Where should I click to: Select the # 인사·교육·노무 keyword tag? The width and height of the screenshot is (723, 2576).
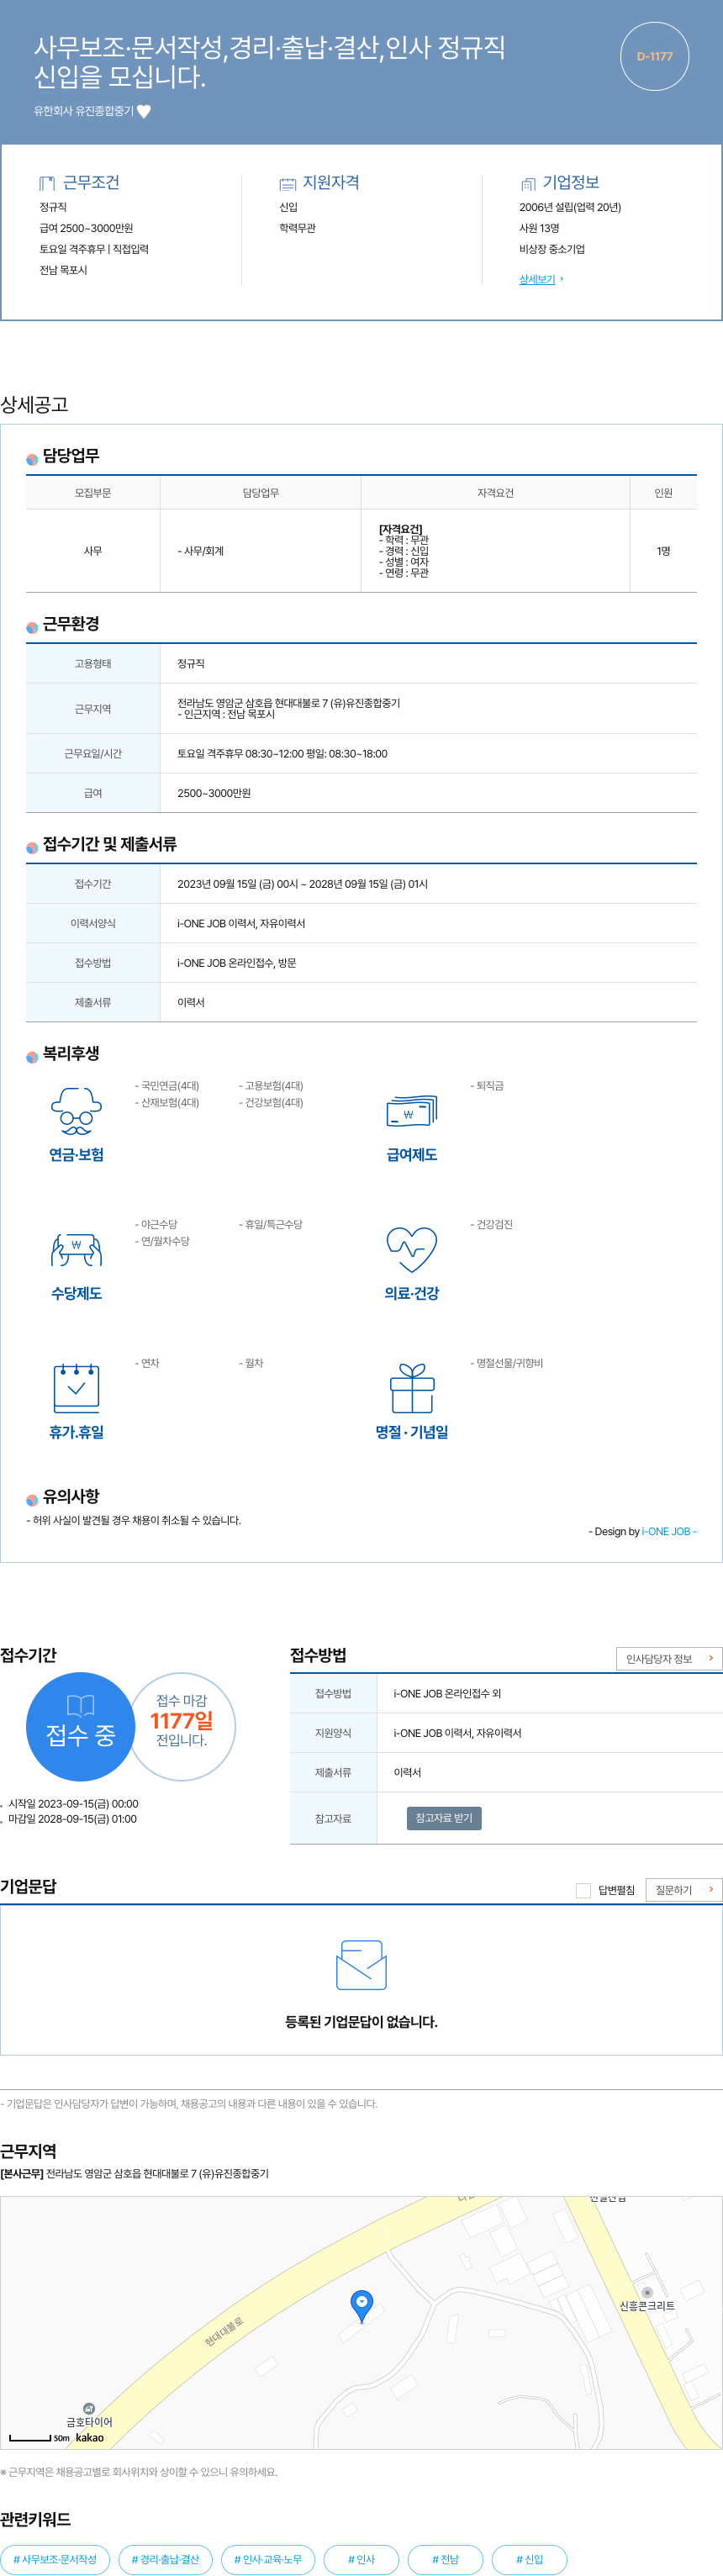click(268, 2558)
